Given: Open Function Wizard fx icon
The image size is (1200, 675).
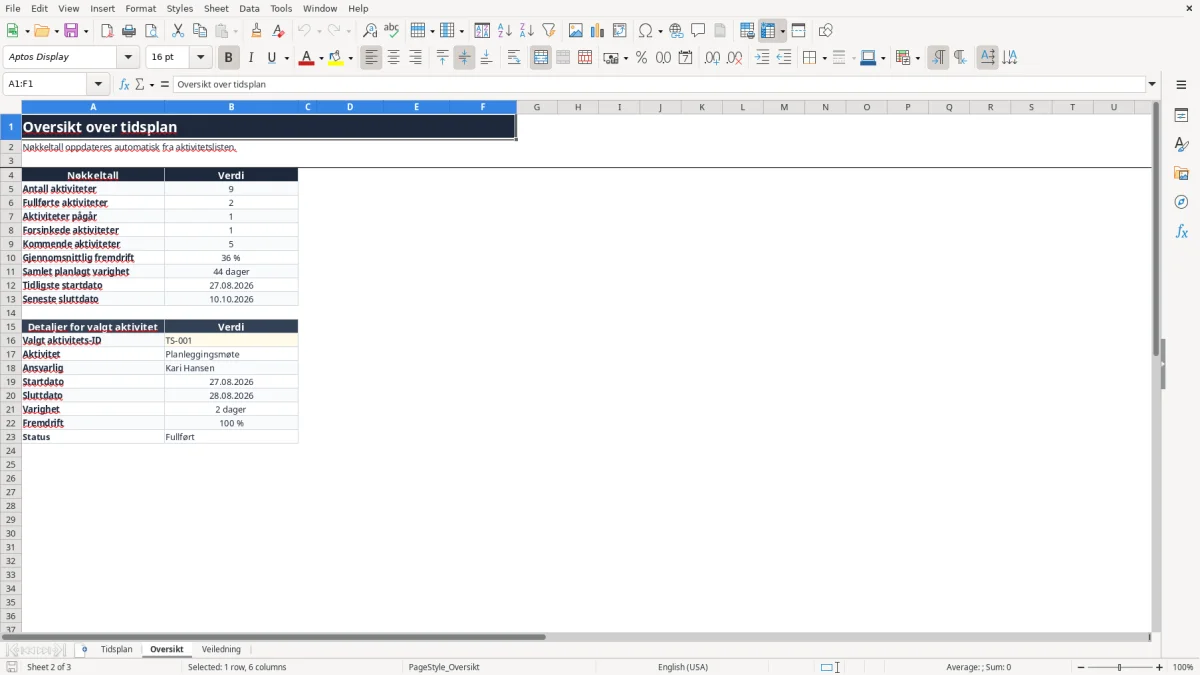Looking at the screenshot, I should pyautogui.click(x=124, y=85).
